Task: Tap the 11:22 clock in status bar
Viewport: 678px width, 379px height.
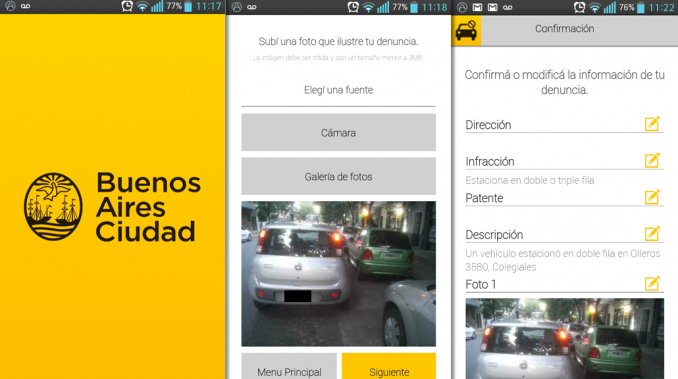Action: click(662, 7)
